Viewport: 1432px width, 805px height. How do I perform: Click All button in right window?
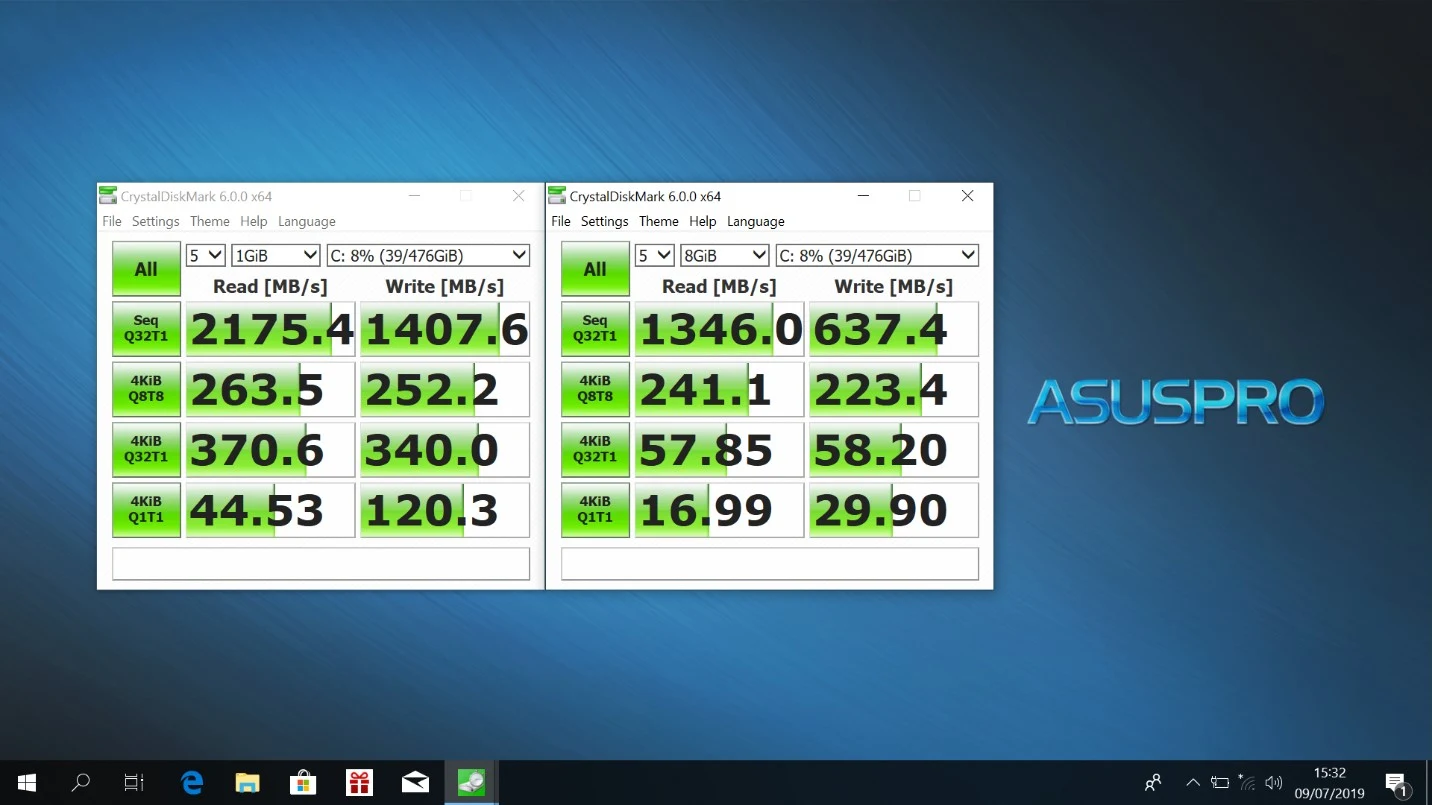point(595,269)
